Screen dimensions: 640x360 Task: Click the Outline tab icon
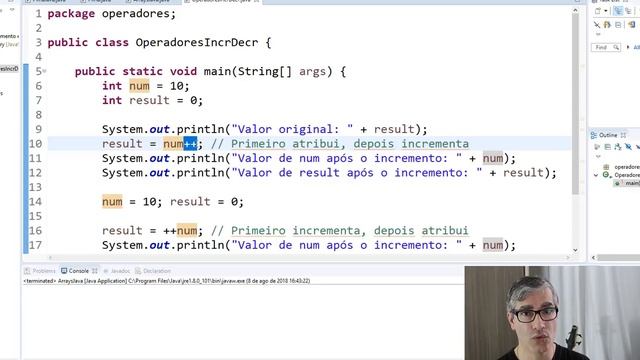point(594,135)
